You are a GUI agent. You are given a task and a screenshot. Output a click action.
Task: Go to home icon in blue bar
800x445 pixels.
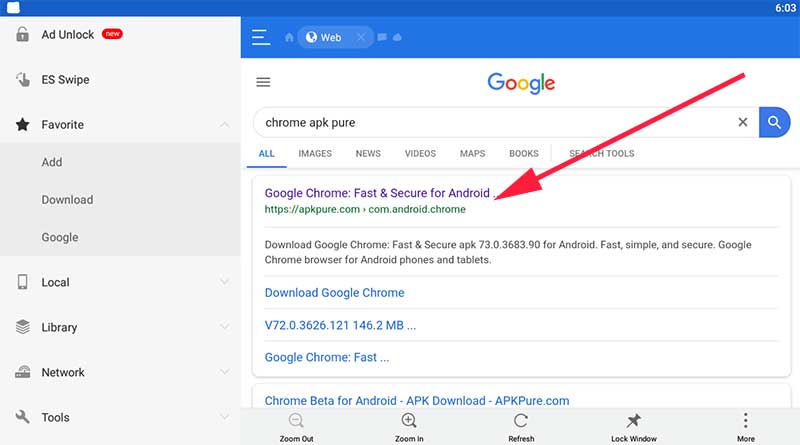point(289,37)
